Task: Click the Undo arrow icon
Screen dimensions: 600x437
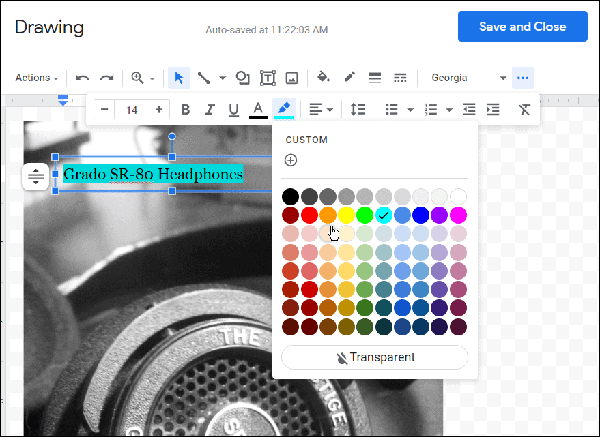Action: pos(82,78)
